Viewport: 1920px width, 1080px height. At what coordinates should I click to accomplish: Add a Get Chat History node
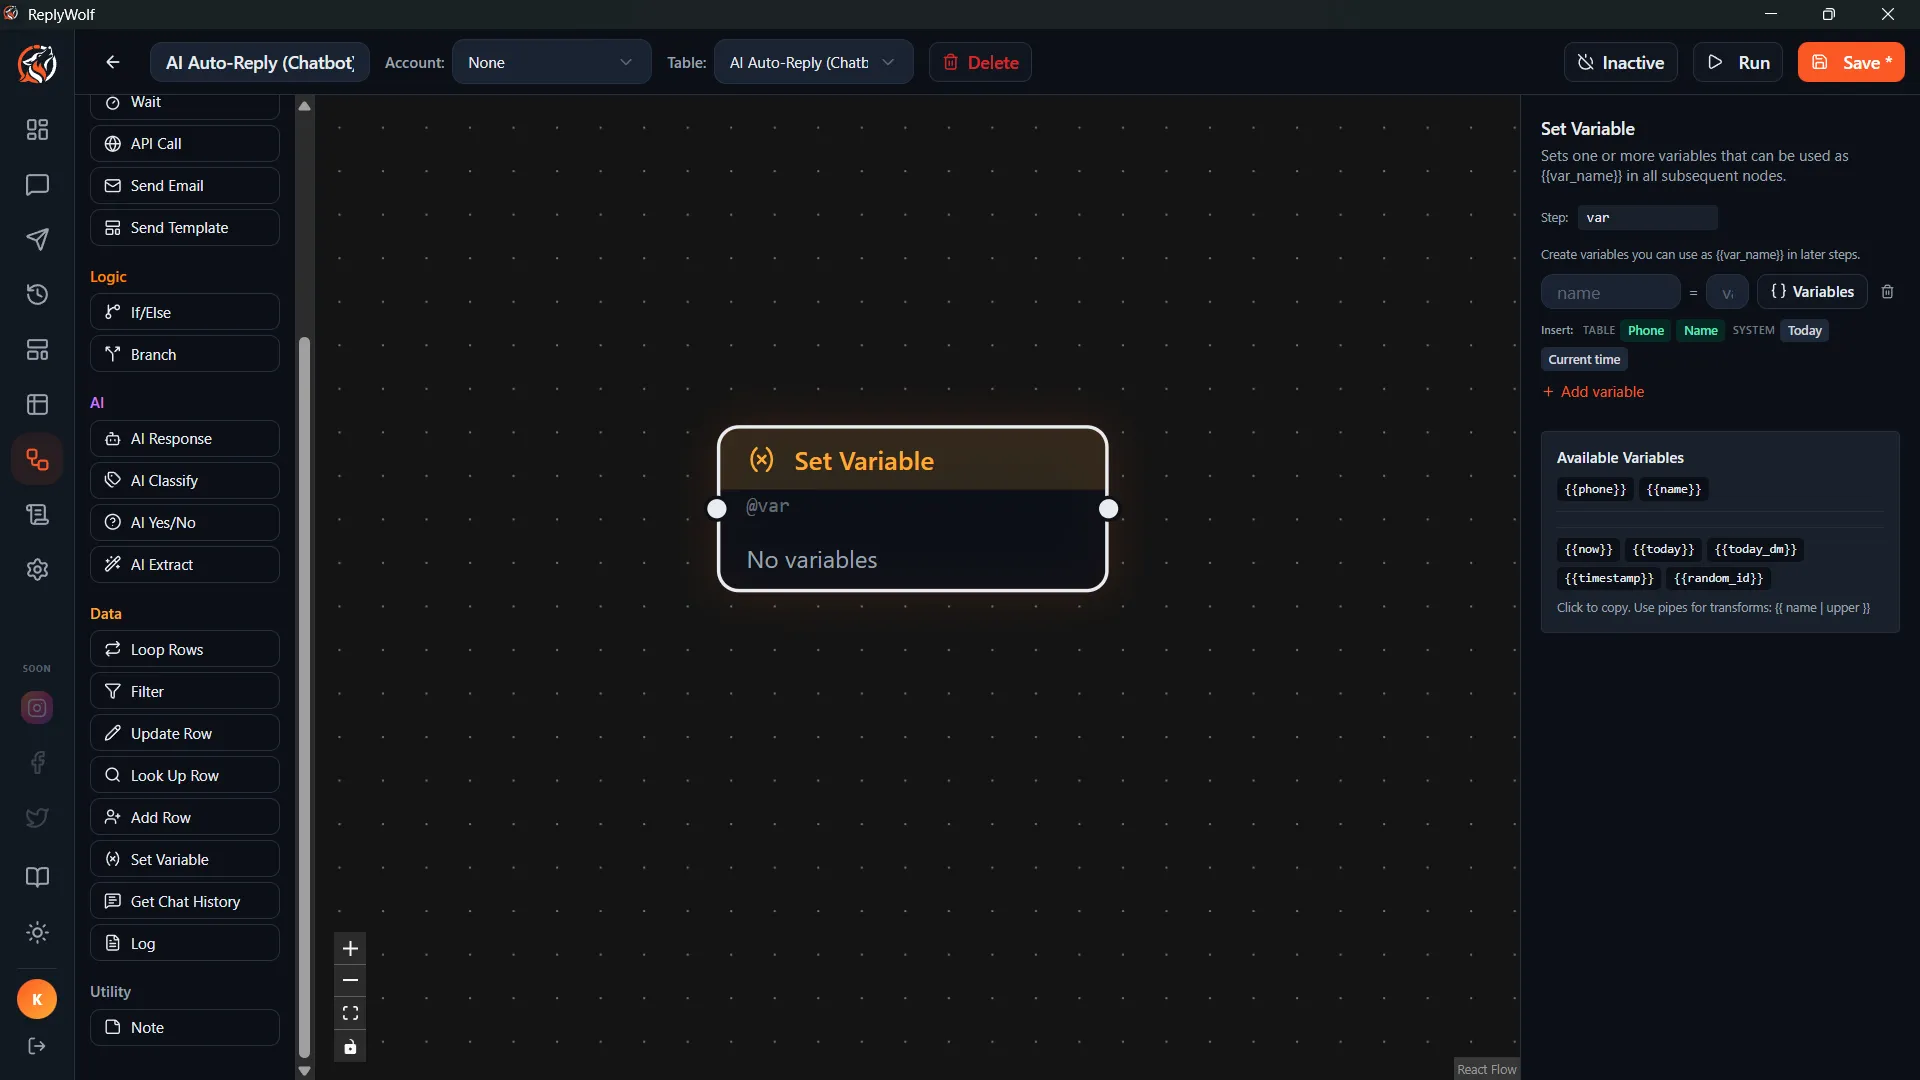(184, 902)
